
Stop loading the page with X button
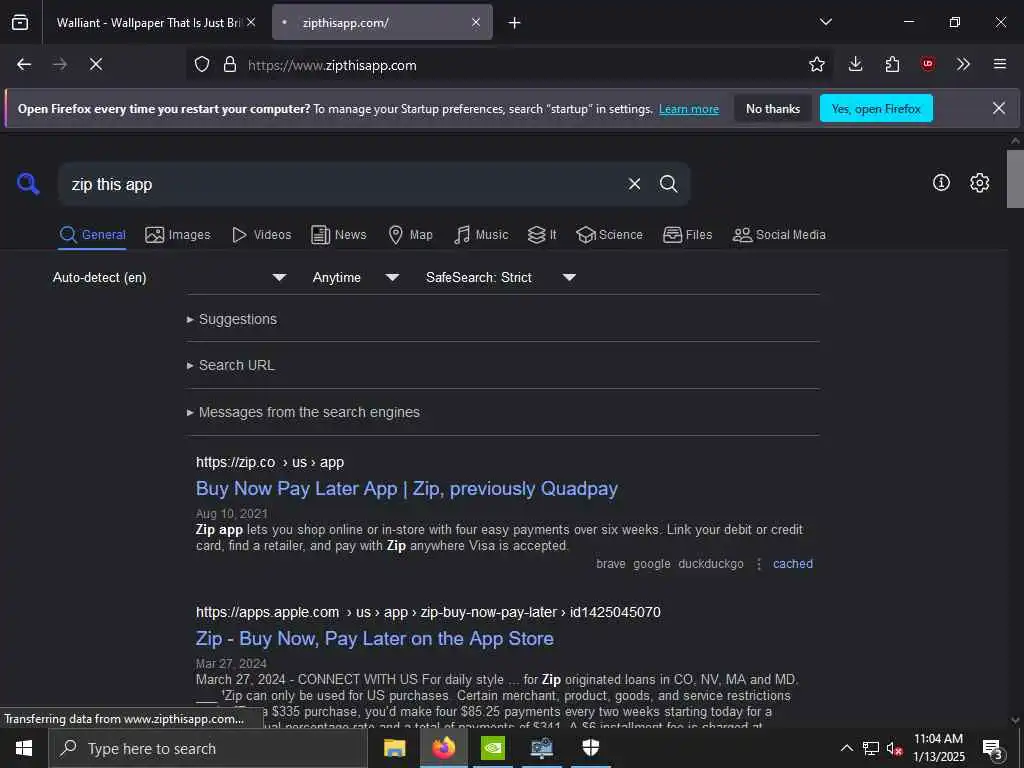pyautogui.click(x=96, y=64)
